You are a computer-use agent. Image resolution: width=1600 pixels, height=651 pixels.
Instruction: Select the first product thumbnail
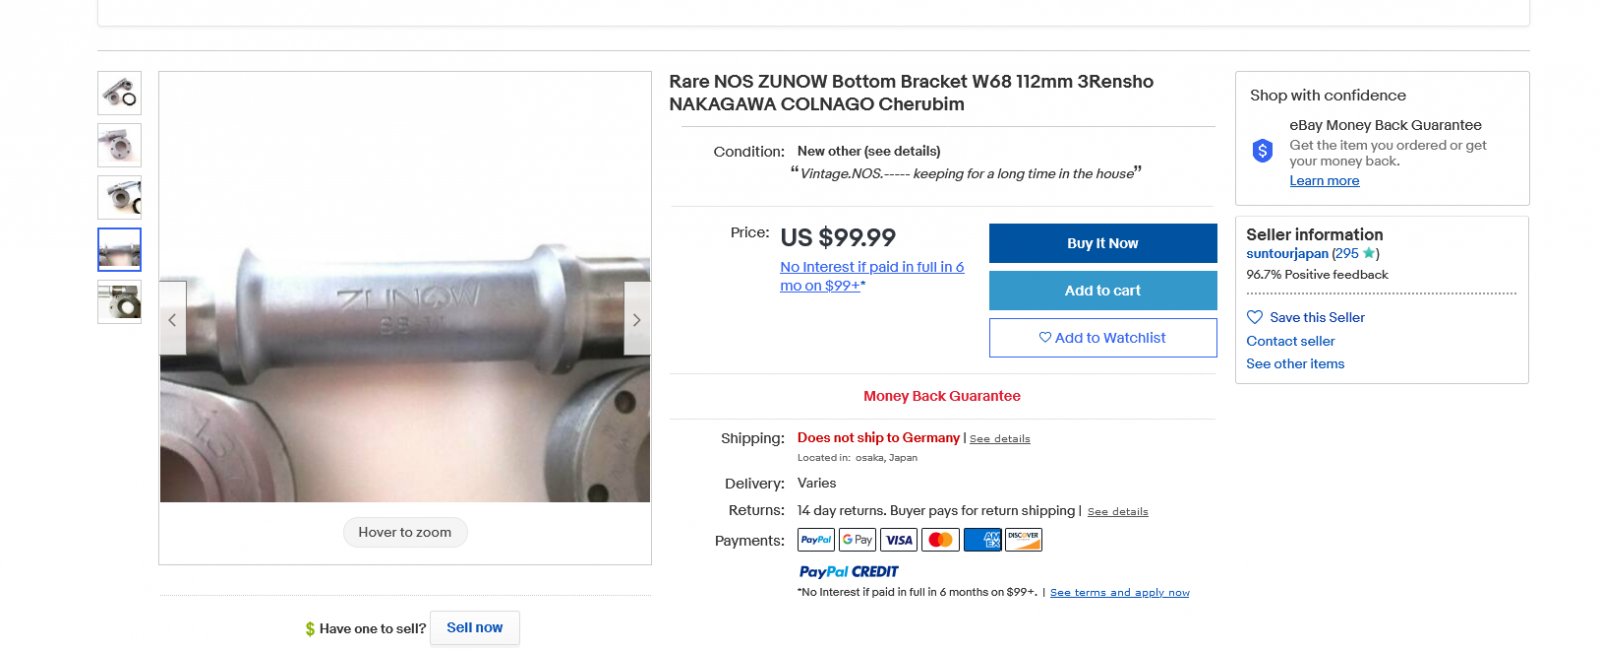(119, 93)
